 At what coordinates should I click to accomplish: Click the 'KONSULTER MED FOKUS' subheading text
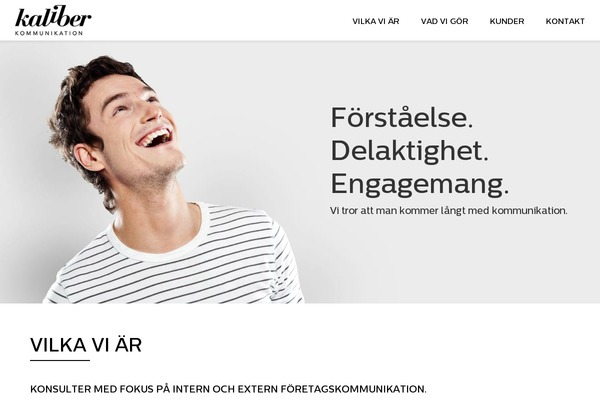pos(228,389)
